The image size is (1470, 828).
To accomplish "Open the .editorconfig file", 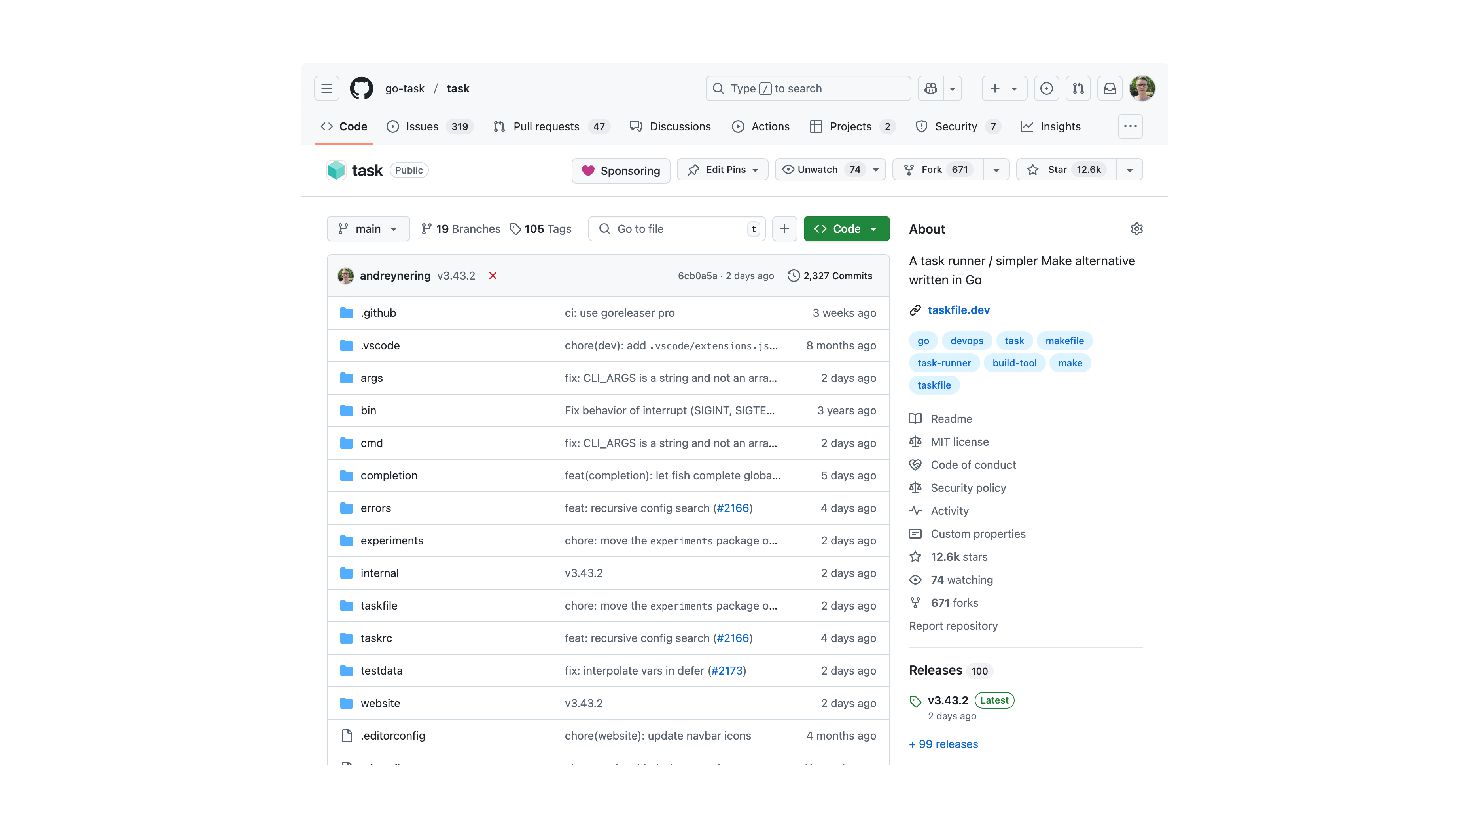I will tap(393, 736).
